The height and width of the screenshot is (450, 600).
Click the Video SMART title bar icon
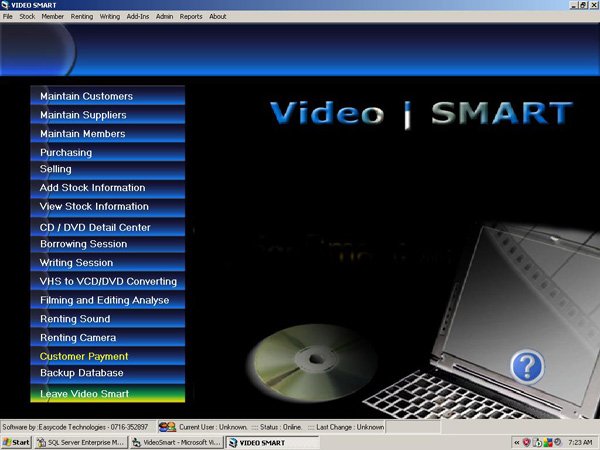(5, 5)
